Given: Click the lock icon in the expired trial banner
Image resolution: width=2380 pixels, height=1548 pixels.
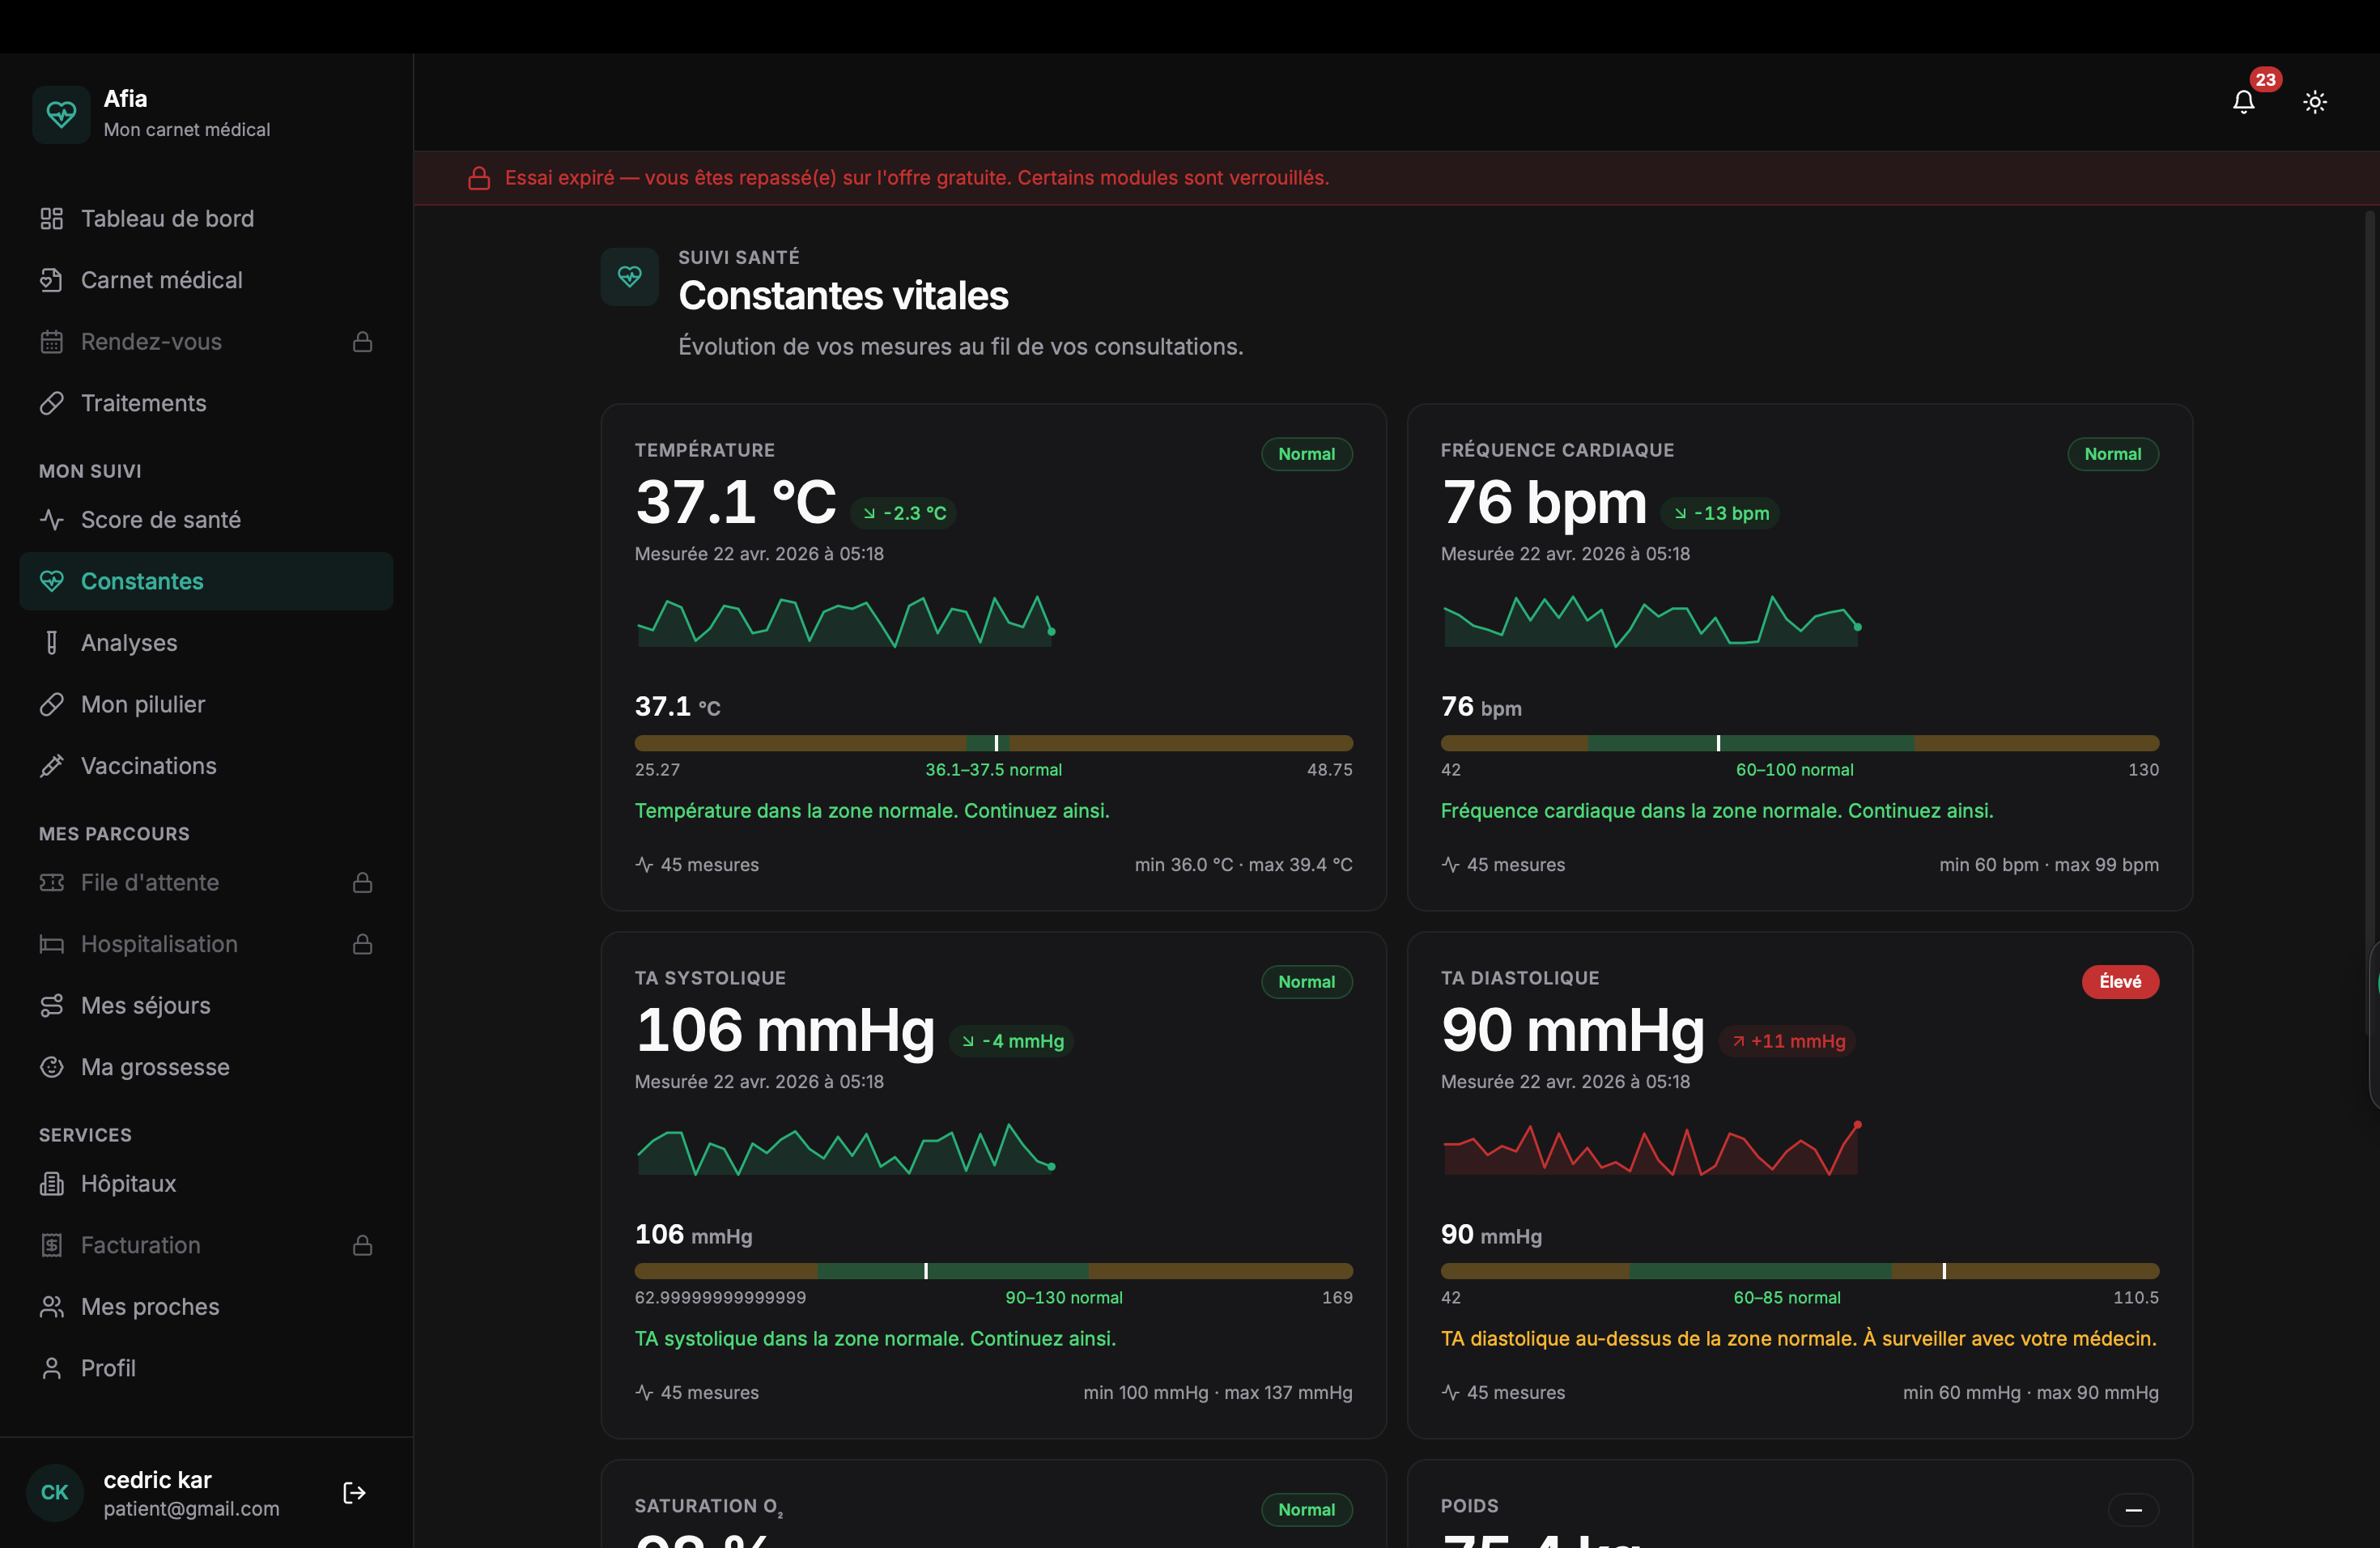Looking at the screenshot, I should click(479, 178).
